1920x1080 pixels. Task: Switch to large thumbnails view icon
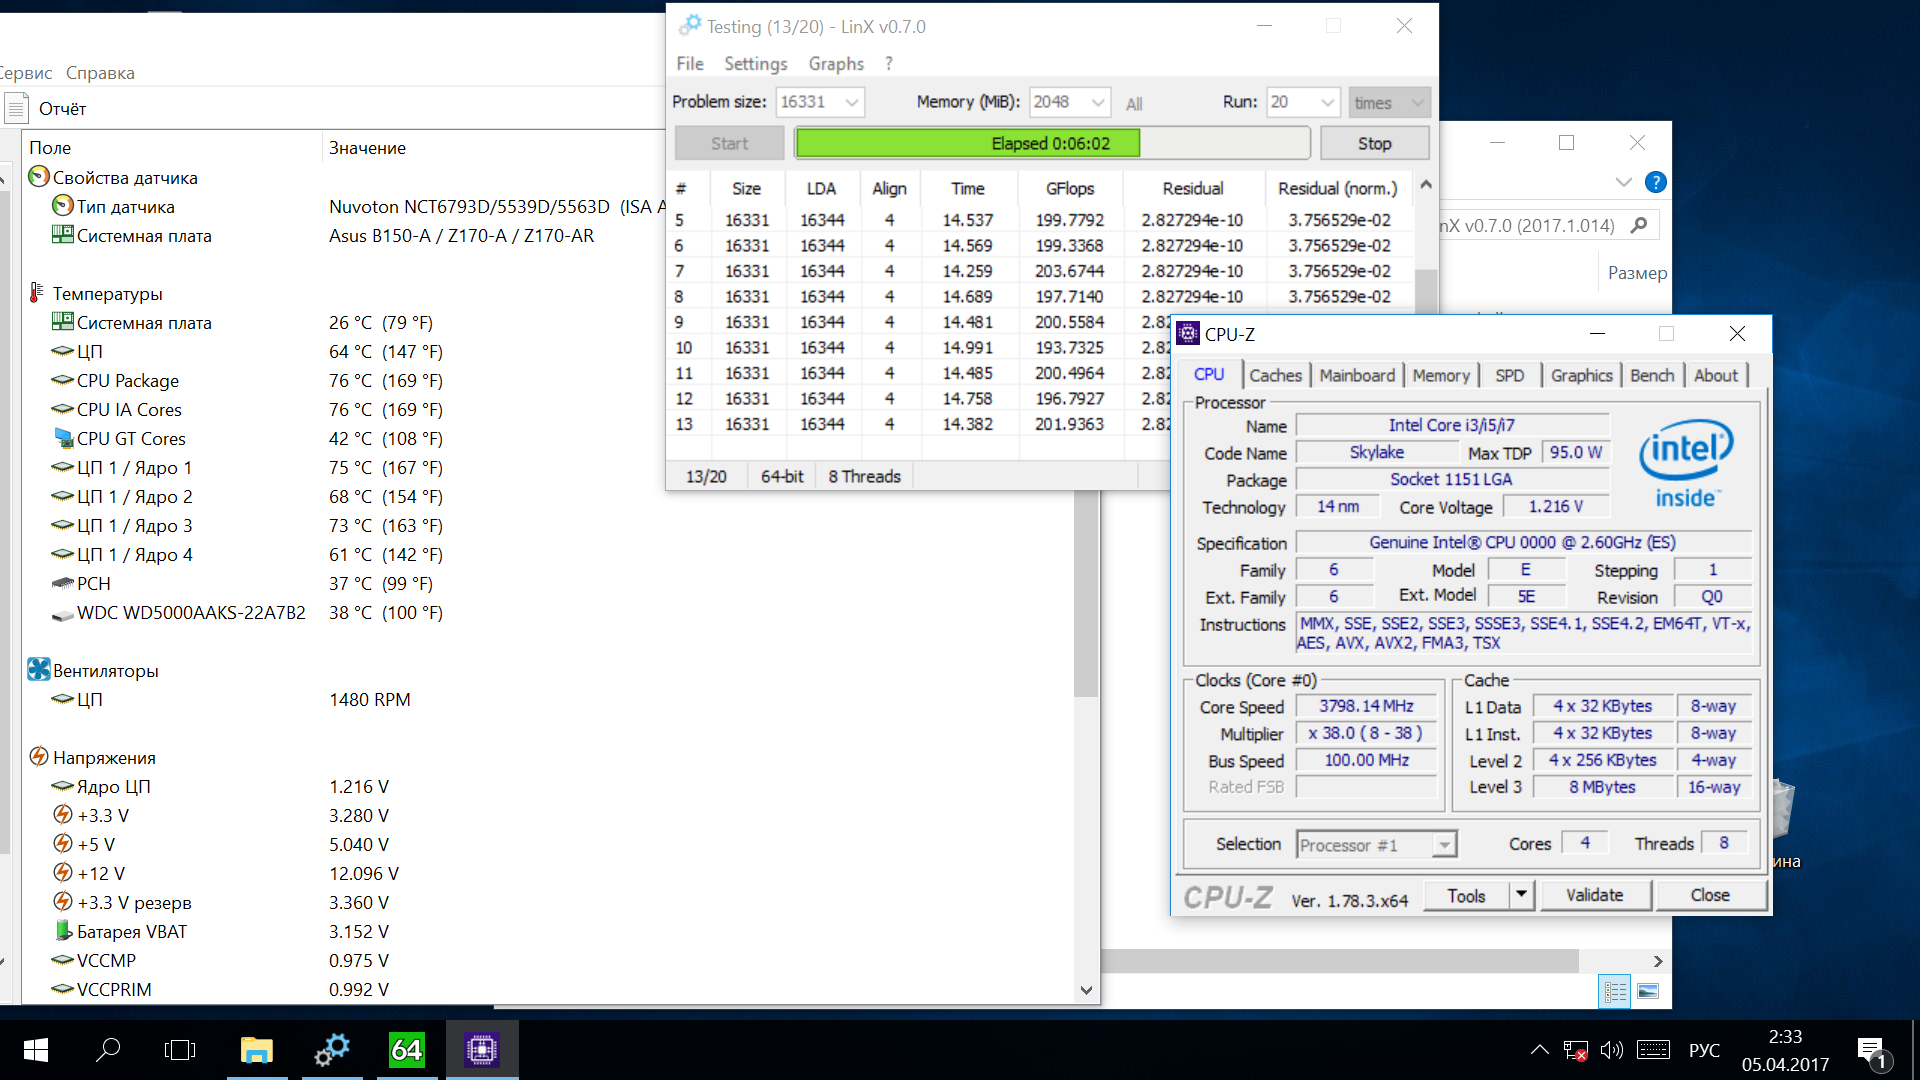click(1648, 991)
